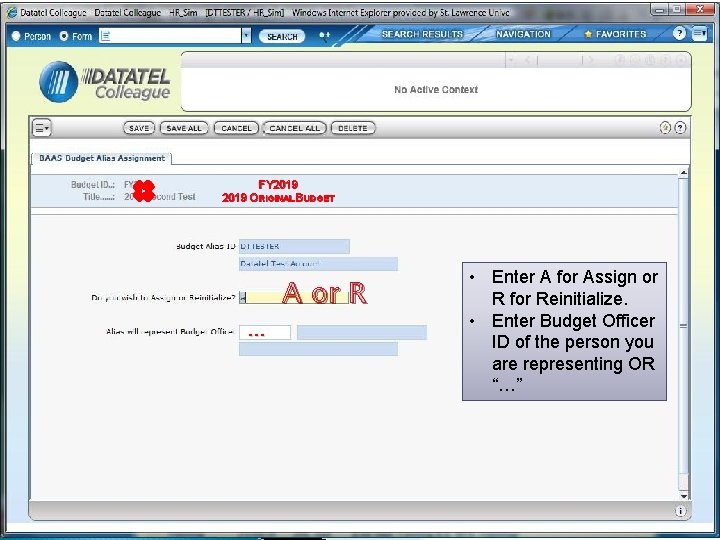
Task: Click 'No Active Context' text
Action: coord(436,90)
